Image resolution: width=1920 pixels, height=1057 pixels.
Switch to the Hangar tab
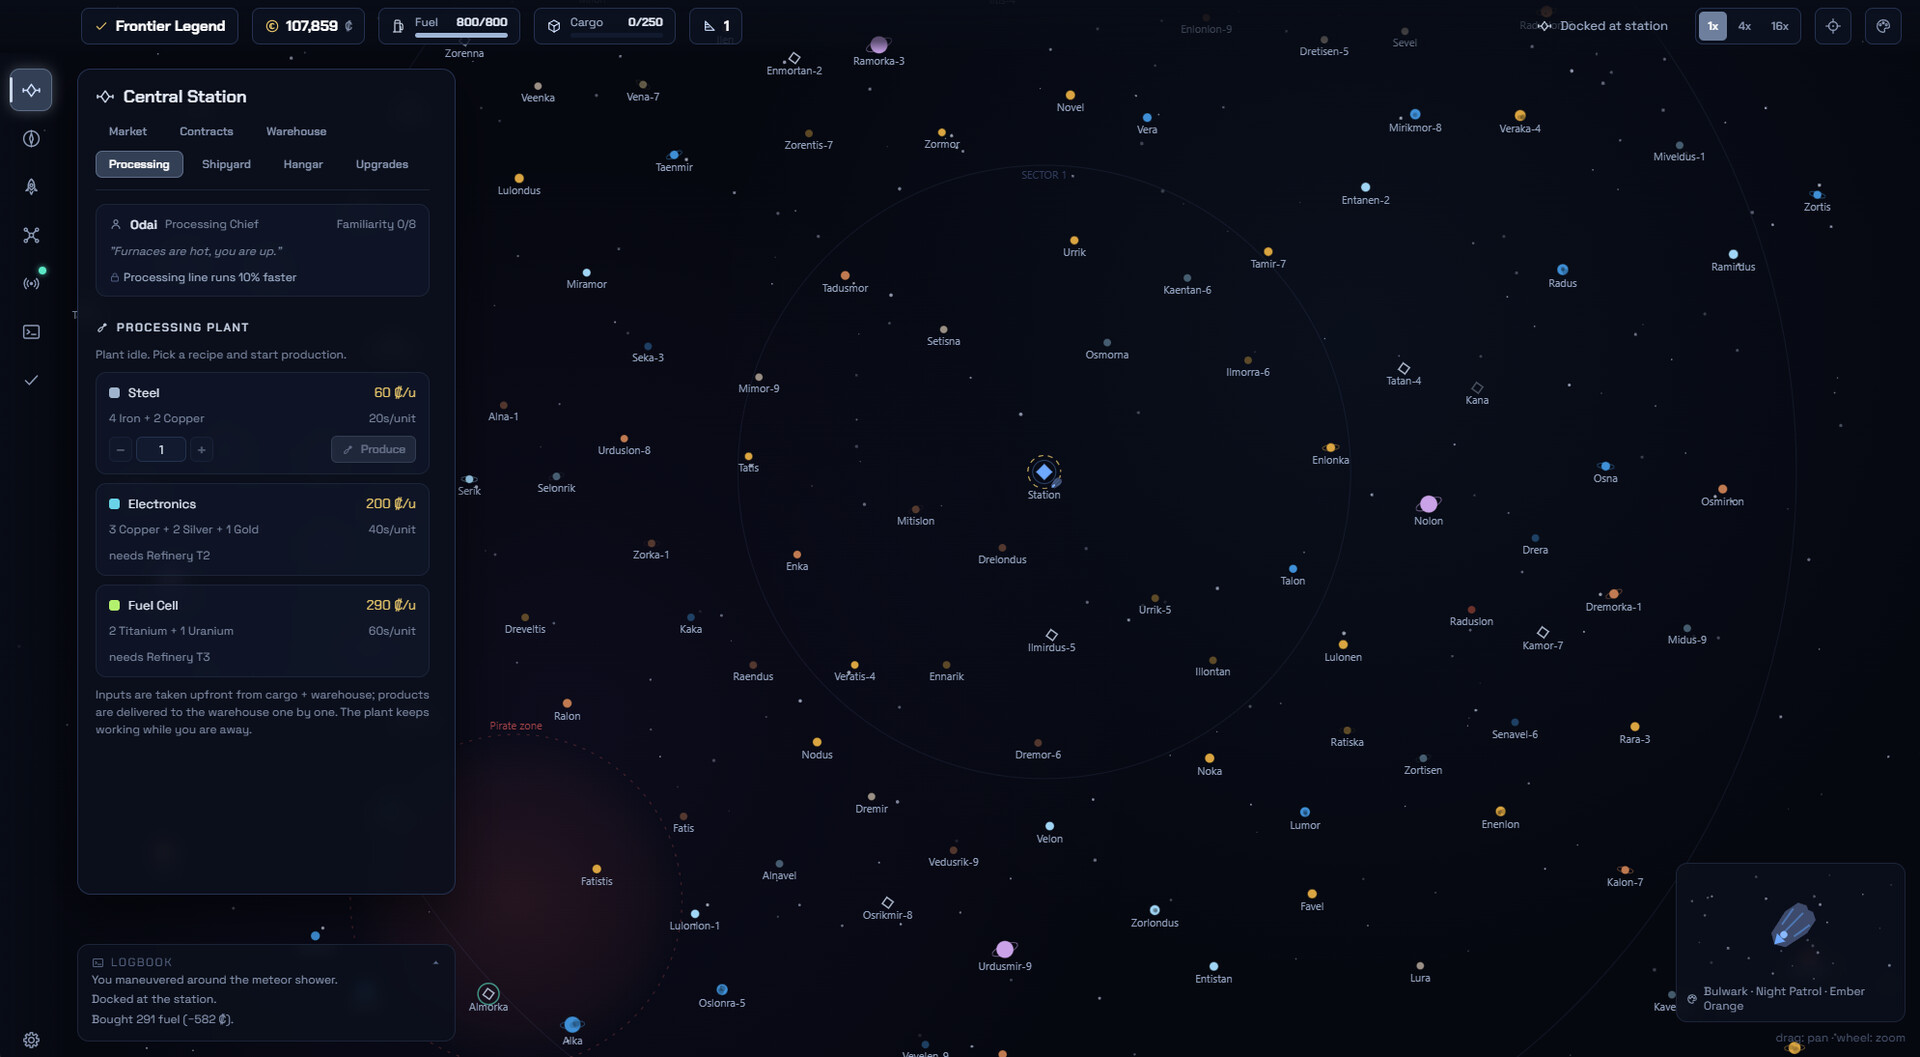click(x=303, y=164)
